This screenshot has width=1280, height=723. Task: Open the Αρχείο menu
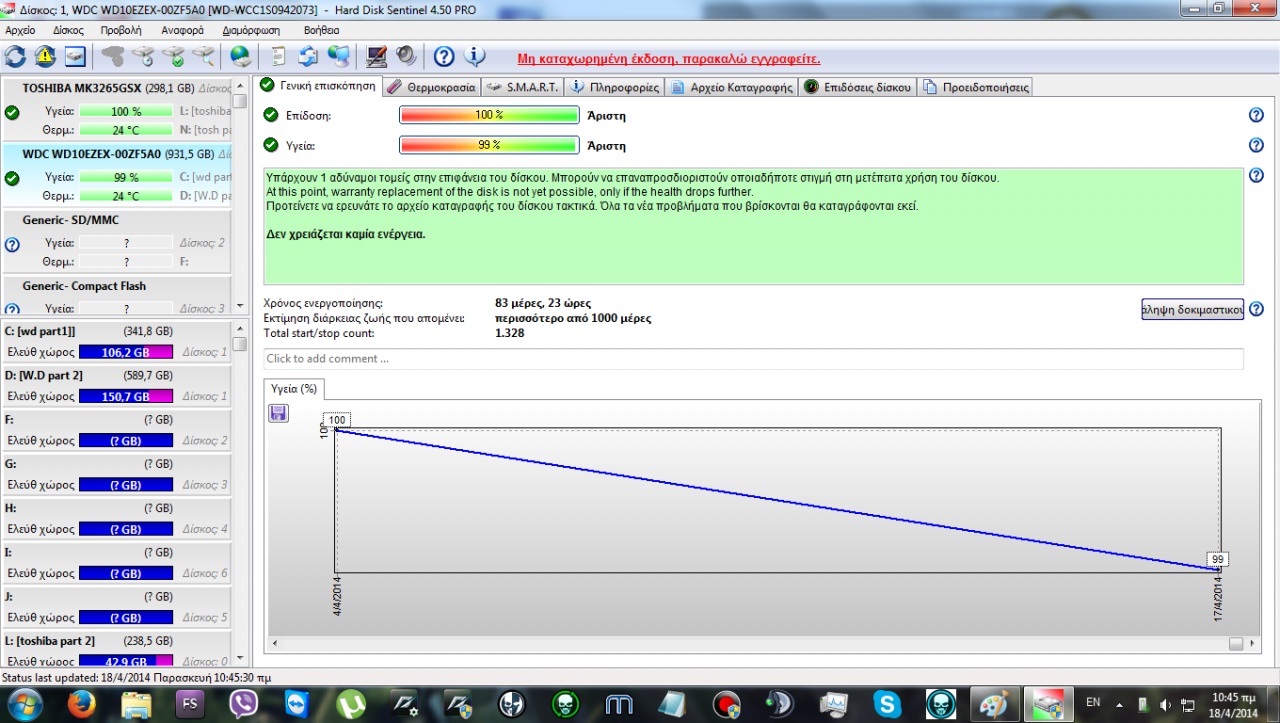[x=20, y=30]
